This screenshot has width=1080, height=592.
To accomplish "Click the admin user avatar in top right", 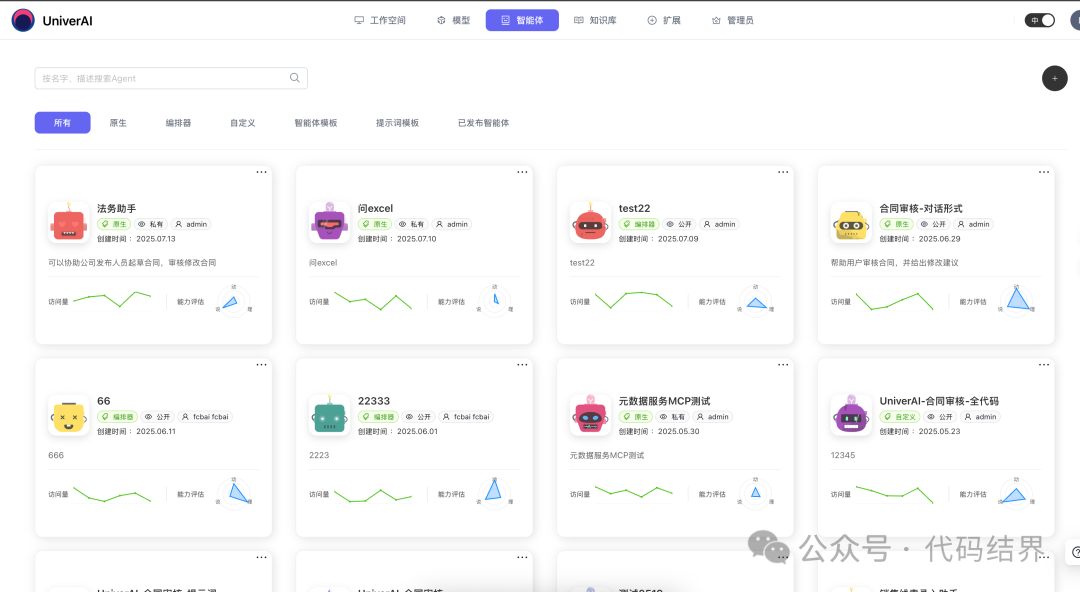I will click(x=1074, y=20).
